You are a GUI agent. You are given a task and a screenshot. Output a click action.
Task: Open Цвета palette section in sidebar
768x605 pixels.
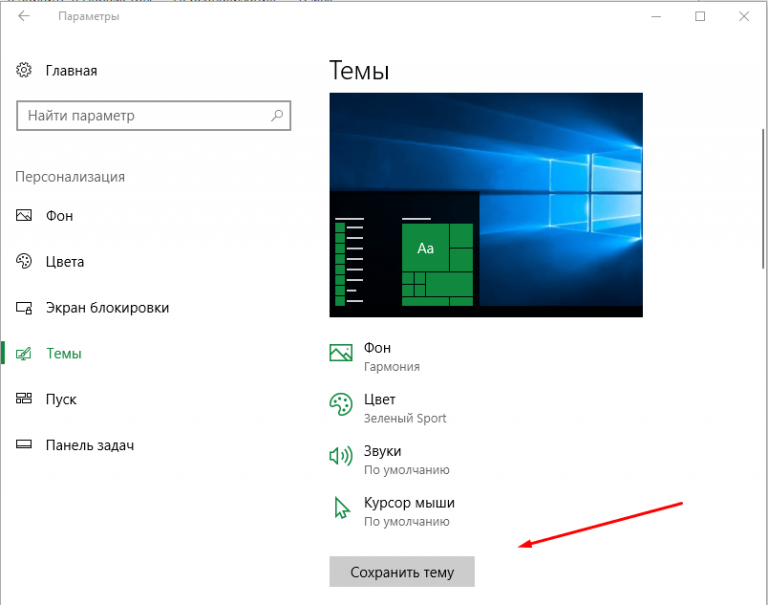click(x=63, y=262)
